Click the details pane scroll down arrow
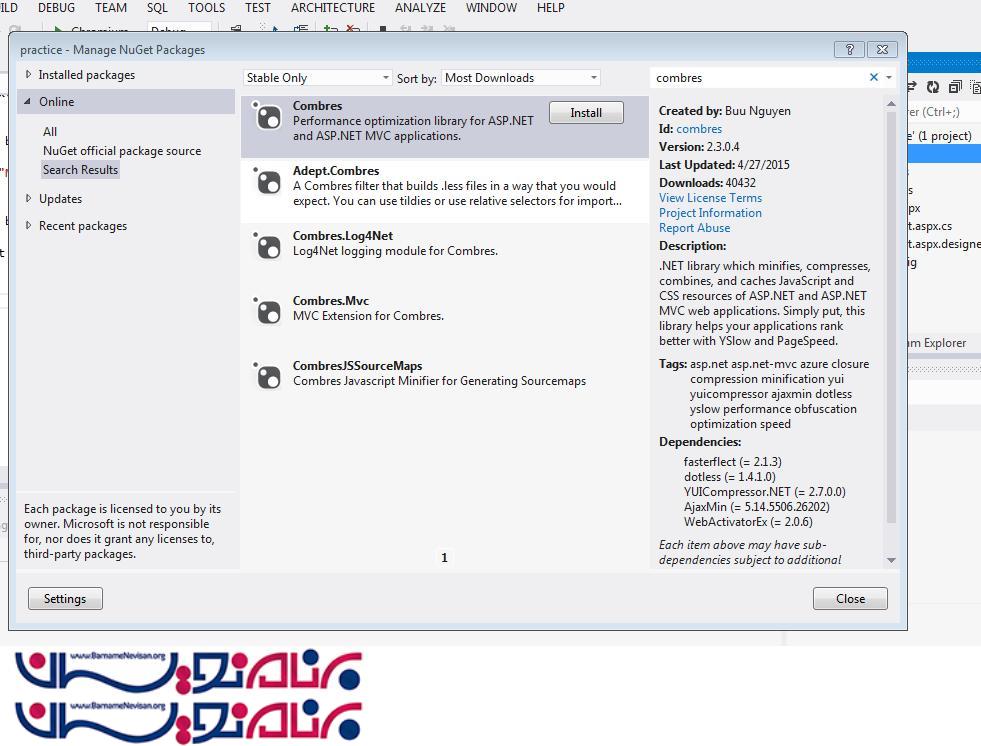 pos(891,560)
